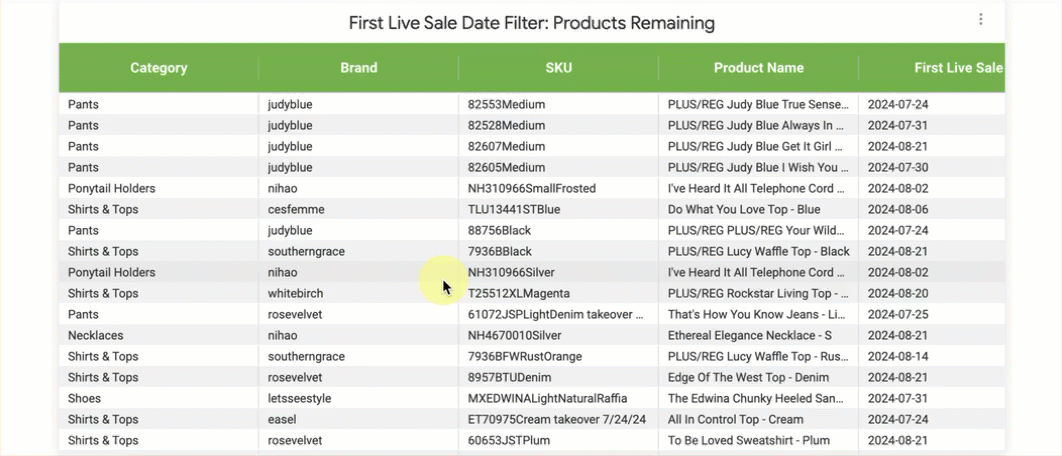Click the Product Name column header
The image size is (1062, 456).
[758, 68]
